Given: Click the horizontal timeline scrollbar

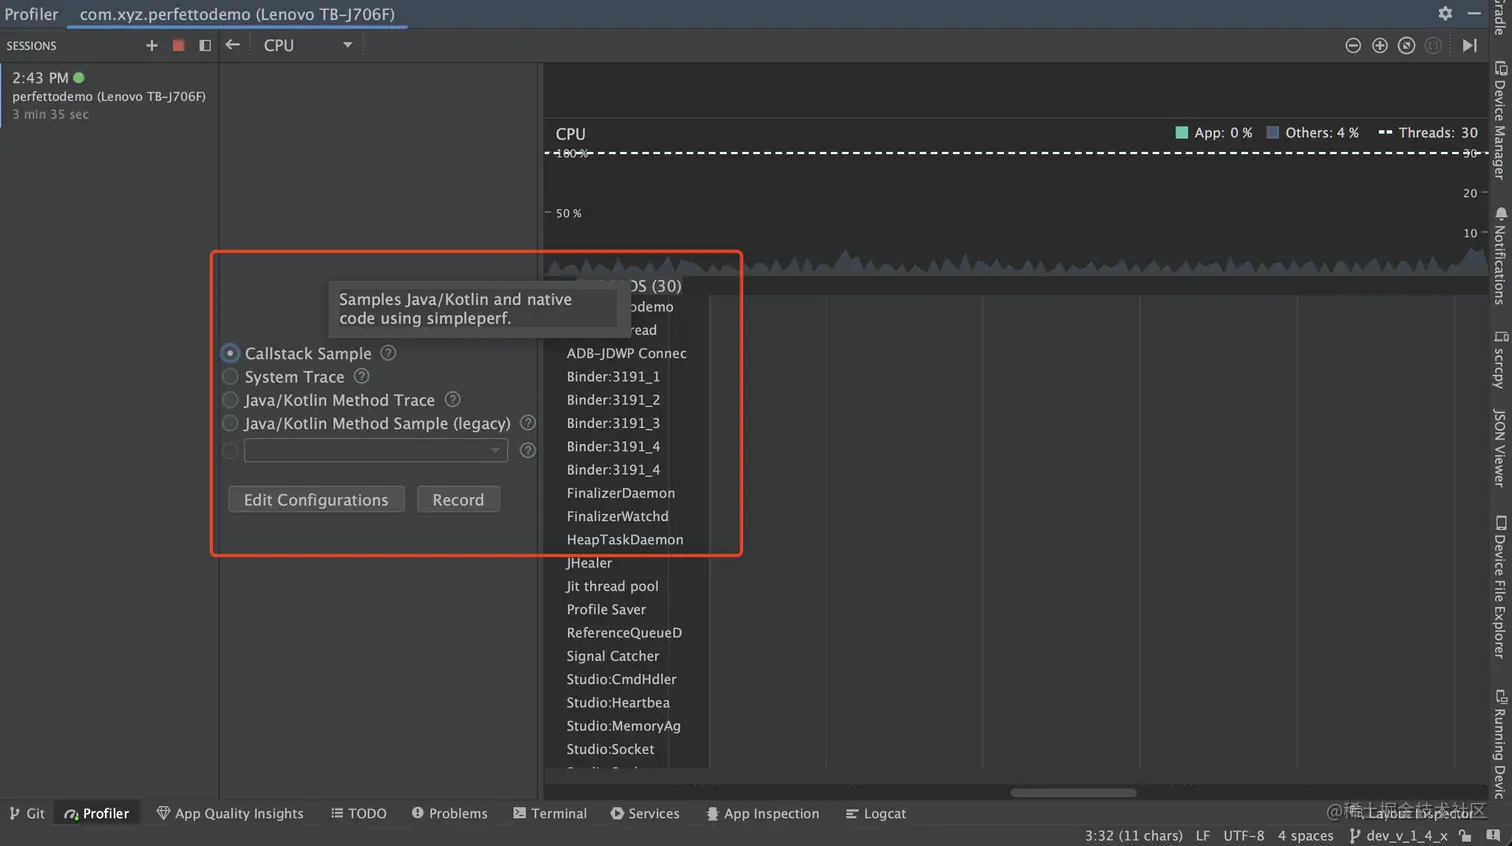Looking at the screenshot, I should point(1073,793).
